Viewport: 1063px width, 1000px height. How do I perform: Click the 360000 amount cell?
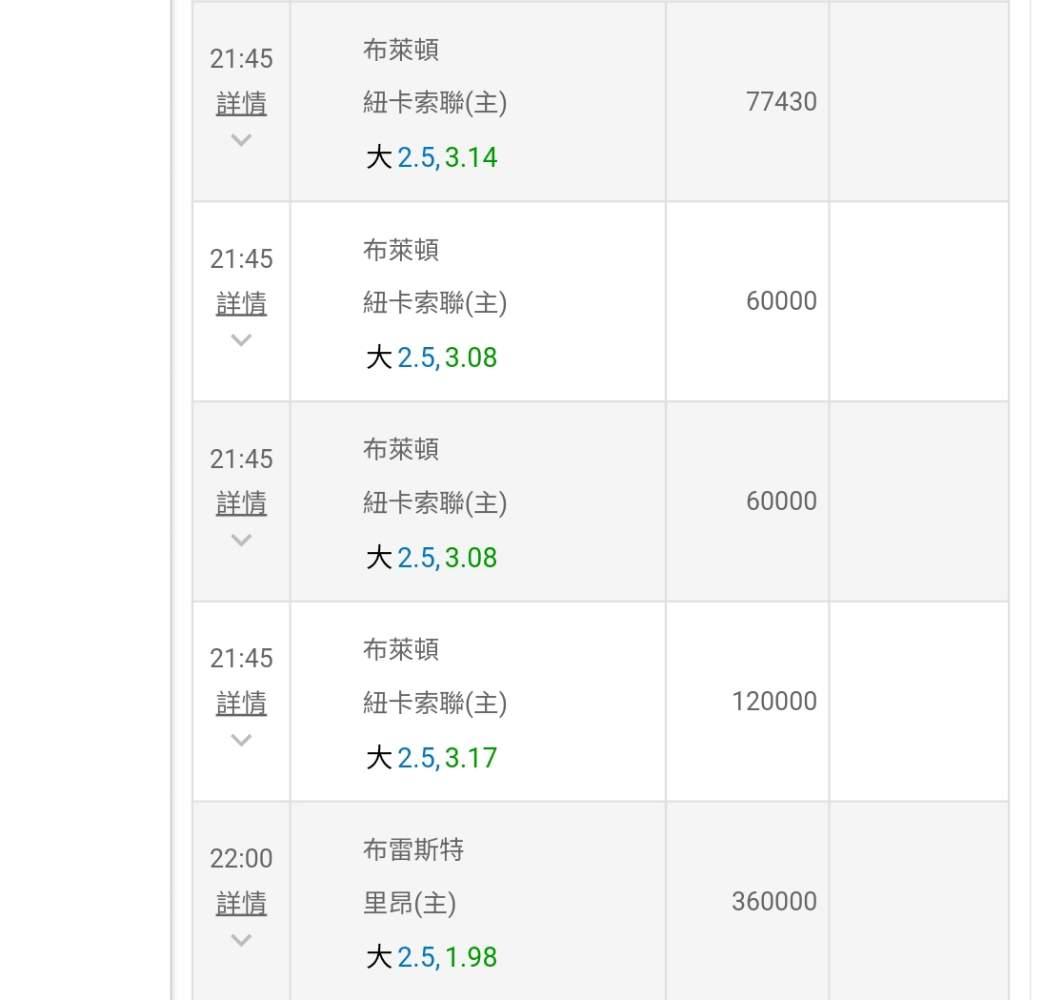774,901
